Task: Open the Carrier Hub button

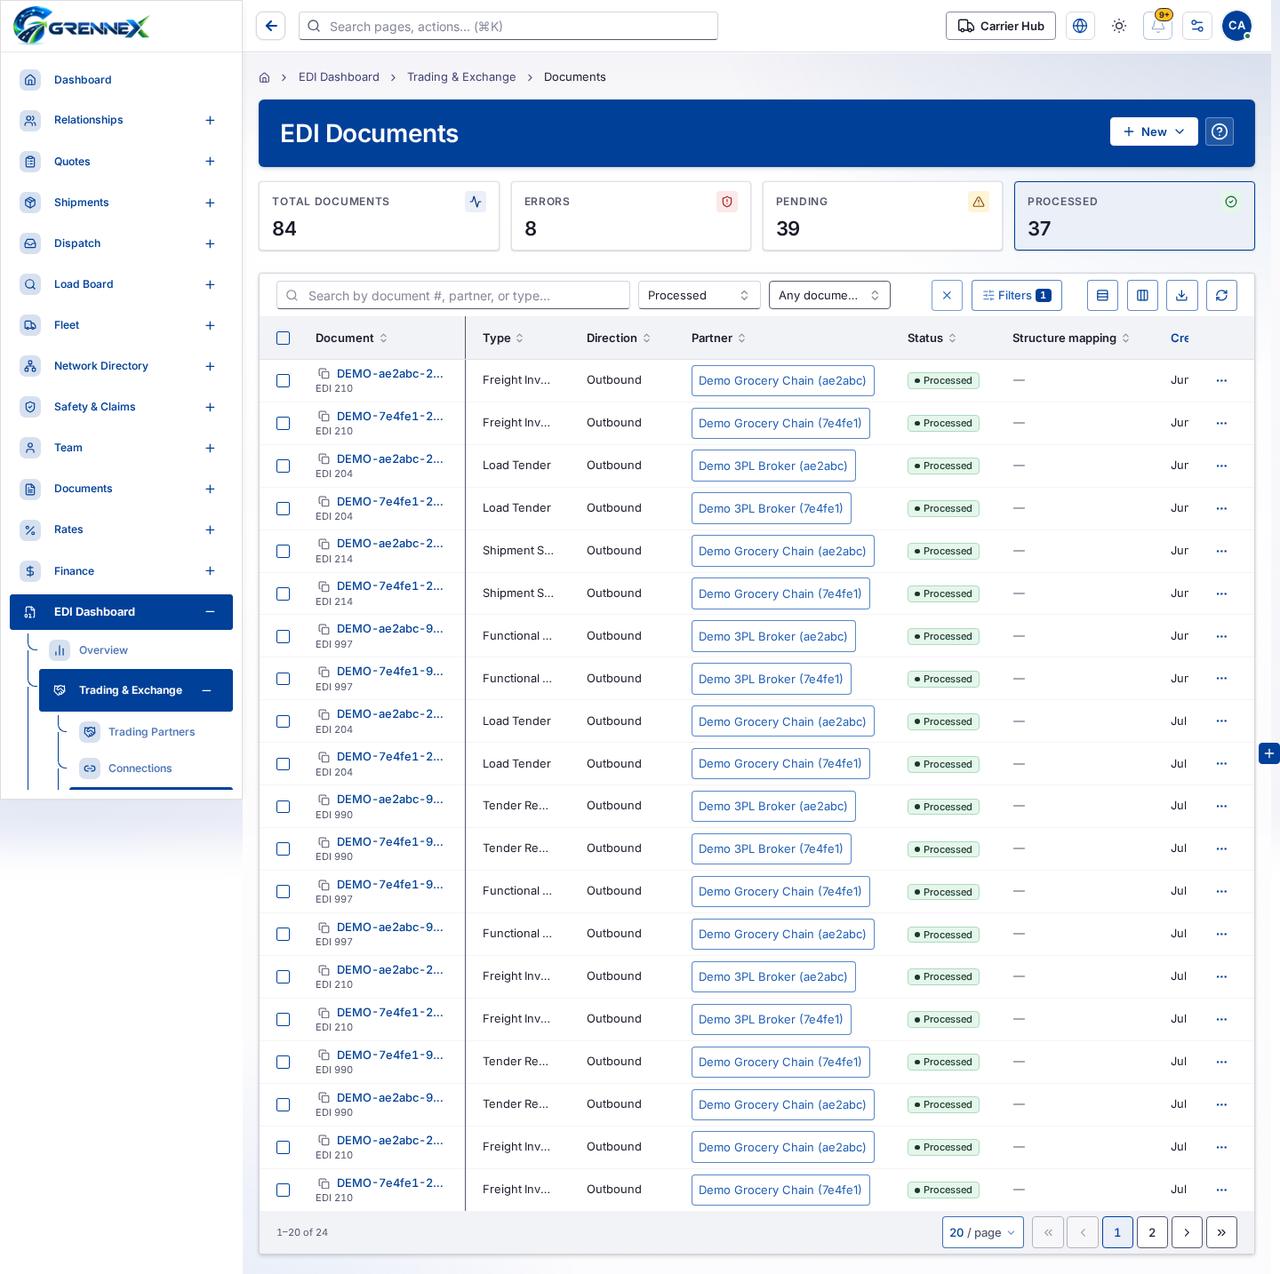Action: coord(1001,26)
